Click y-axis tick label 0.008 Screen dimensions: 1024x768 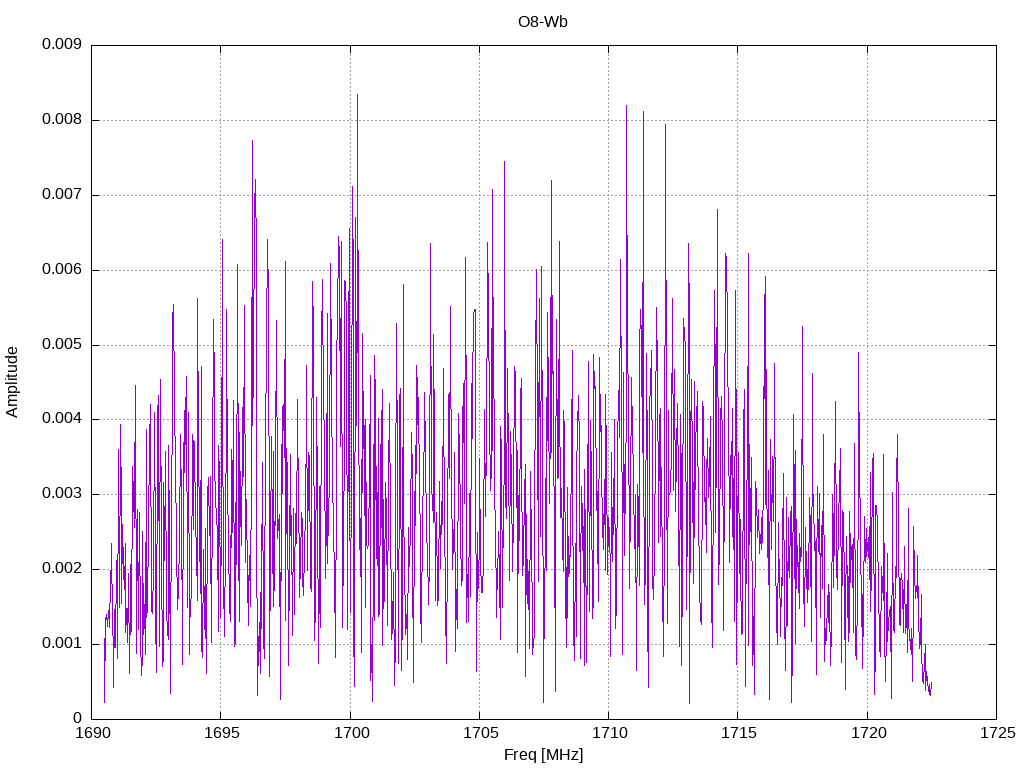(62, 120)
